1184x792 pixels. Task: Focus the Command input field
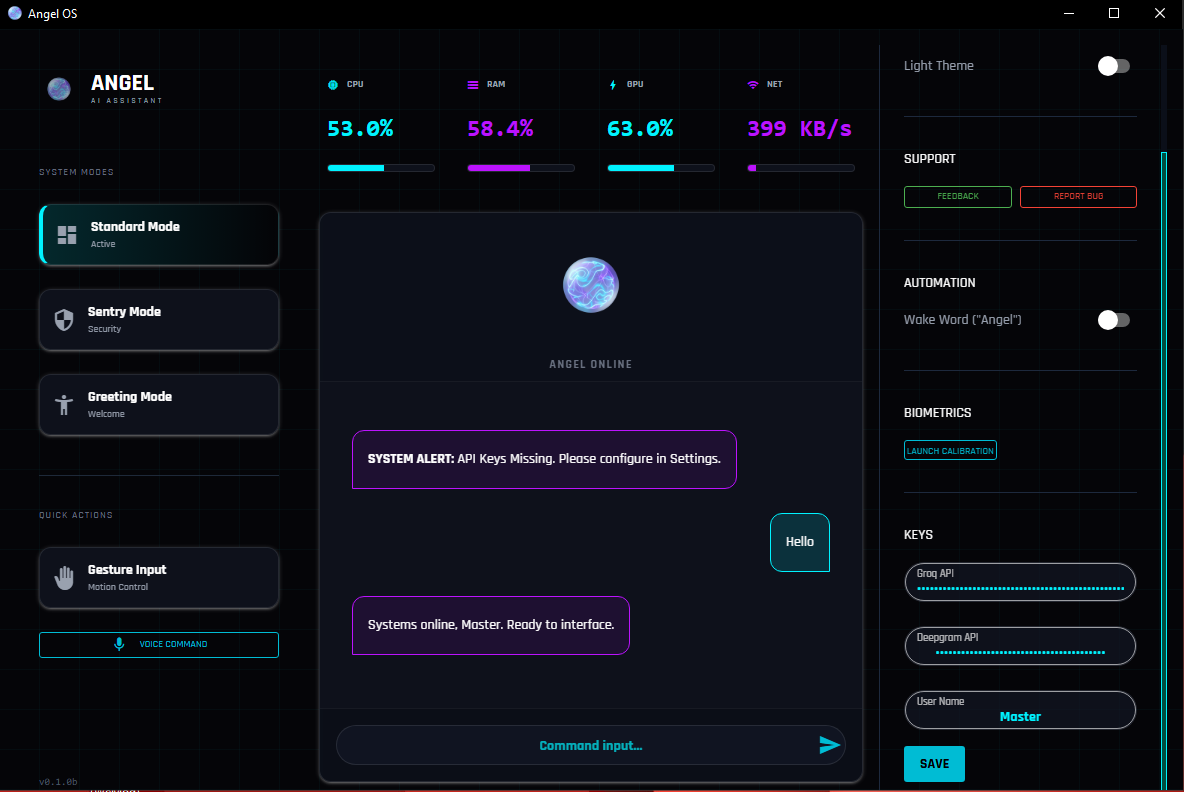tap(590, 745)
